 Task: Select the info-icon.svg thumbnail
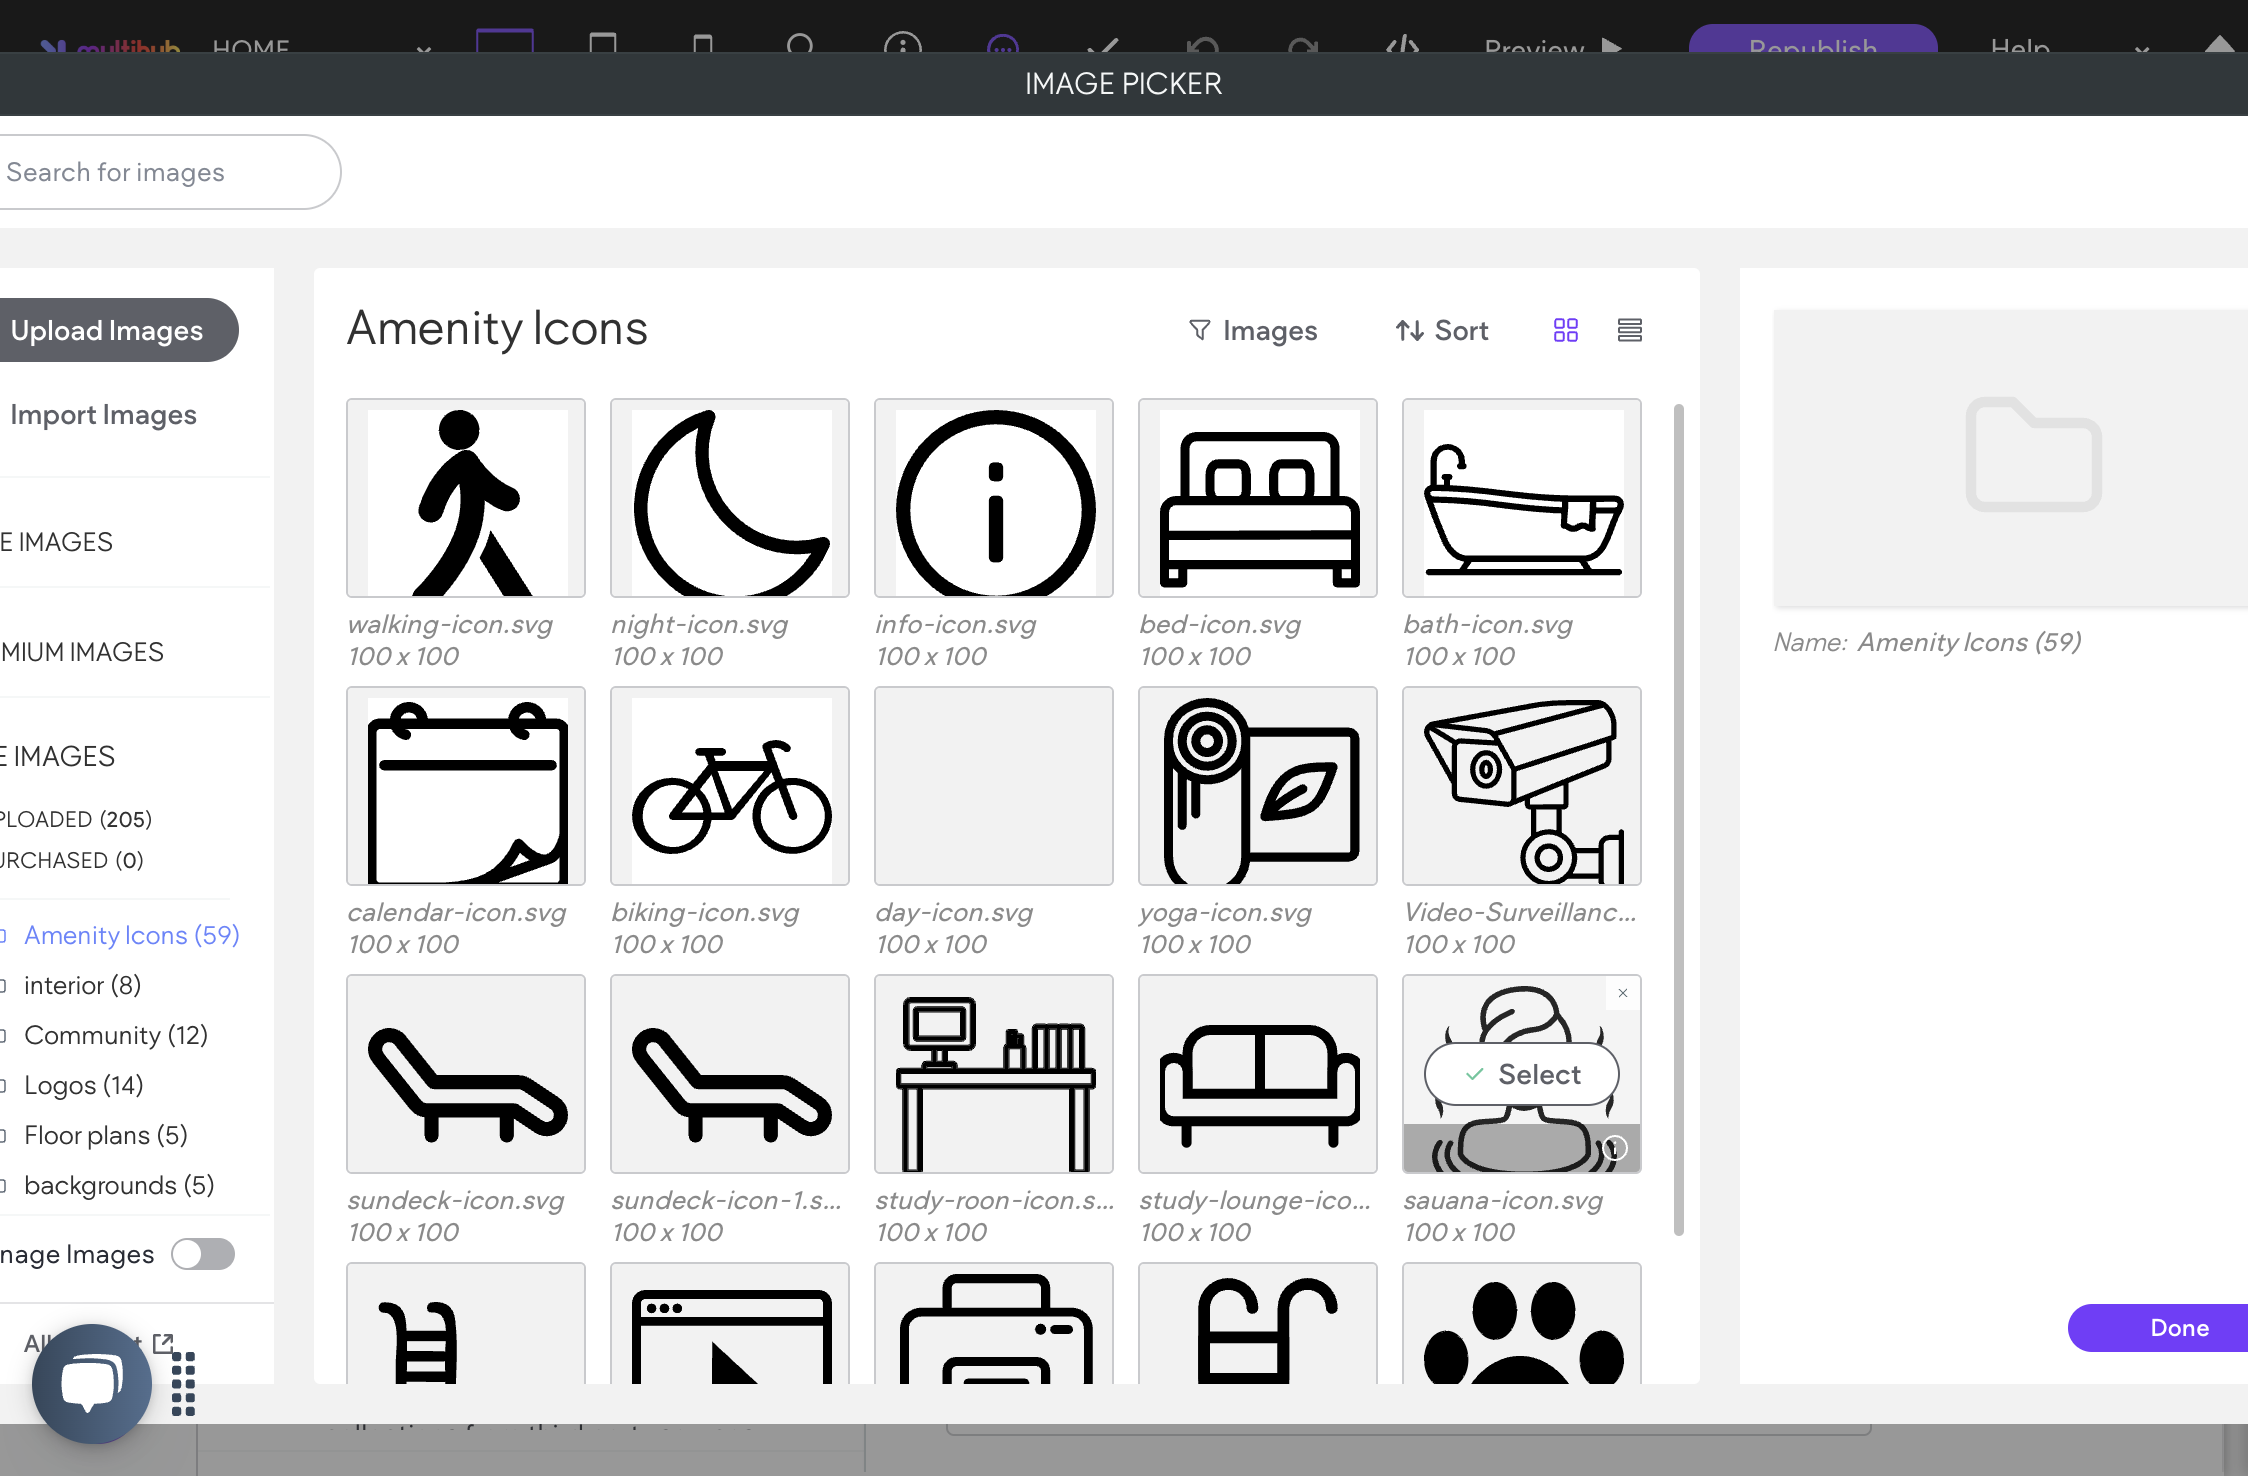click(994, 498)
